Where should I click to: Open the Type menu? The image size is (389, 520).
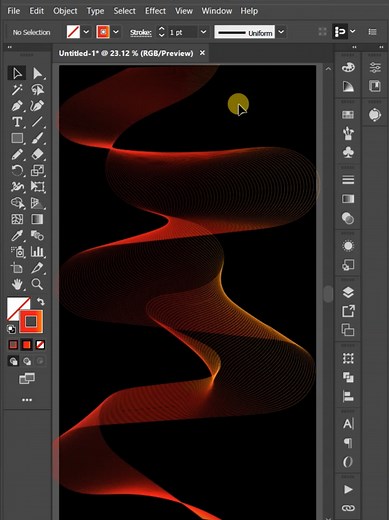(x=95, y=11)
